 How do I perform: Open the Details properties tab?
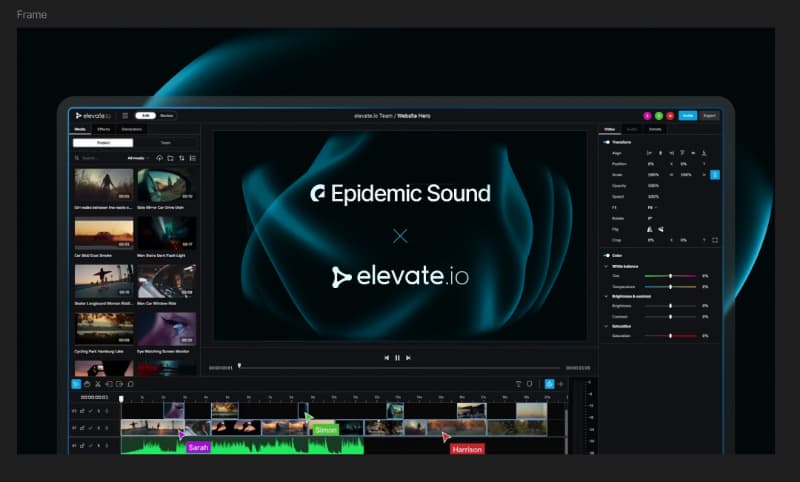[x=655, y=130]
